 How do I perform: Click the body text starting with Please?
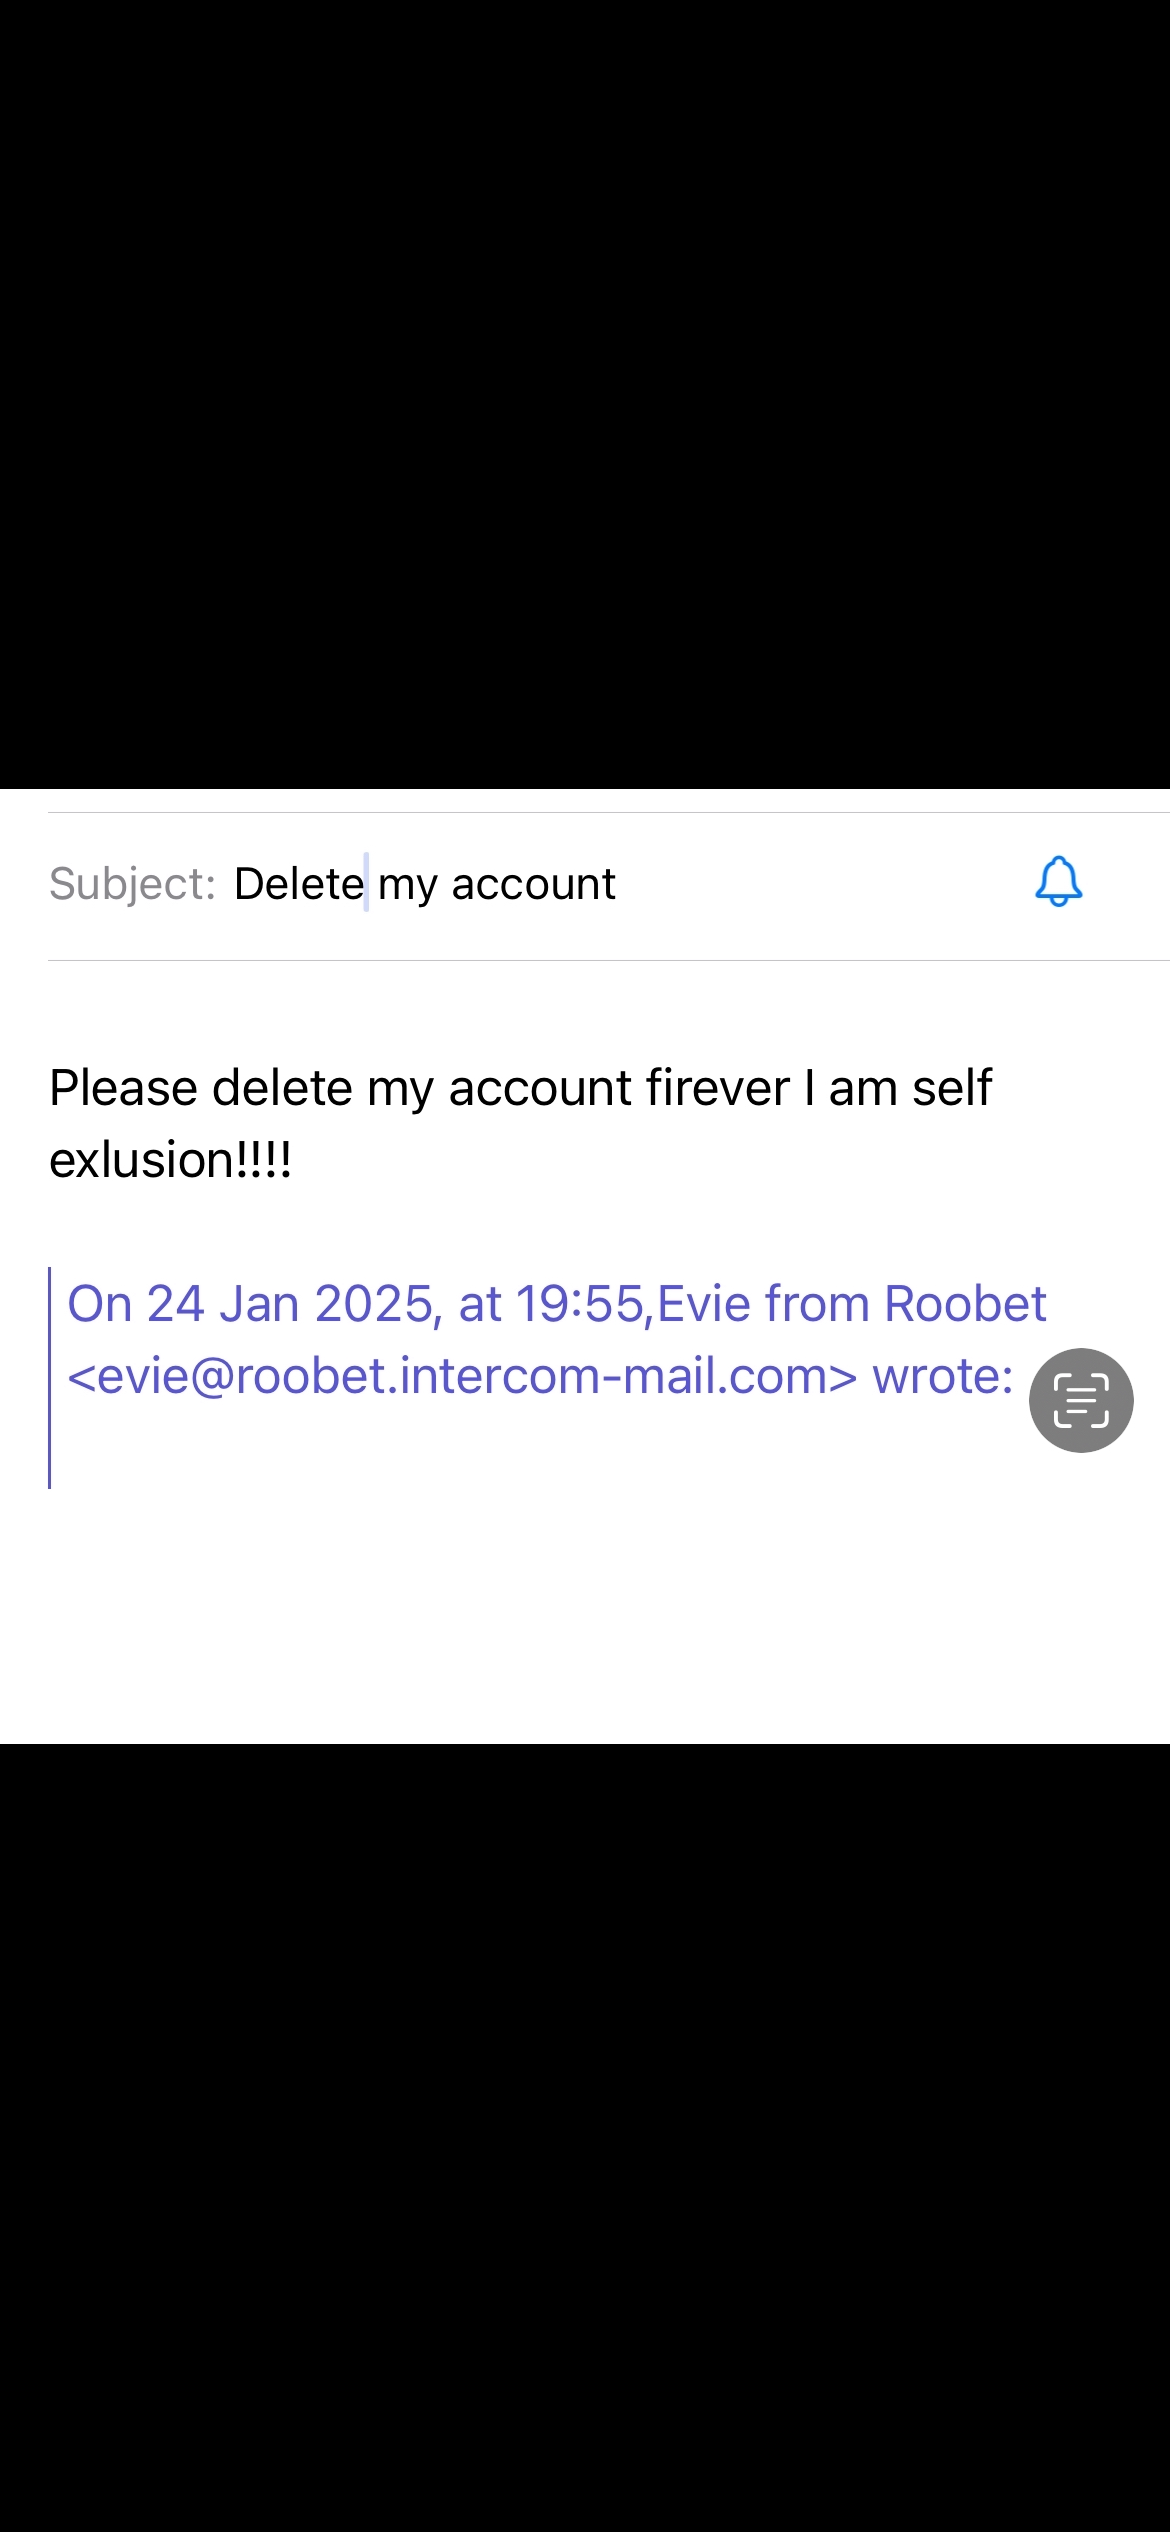[520, 1123]
